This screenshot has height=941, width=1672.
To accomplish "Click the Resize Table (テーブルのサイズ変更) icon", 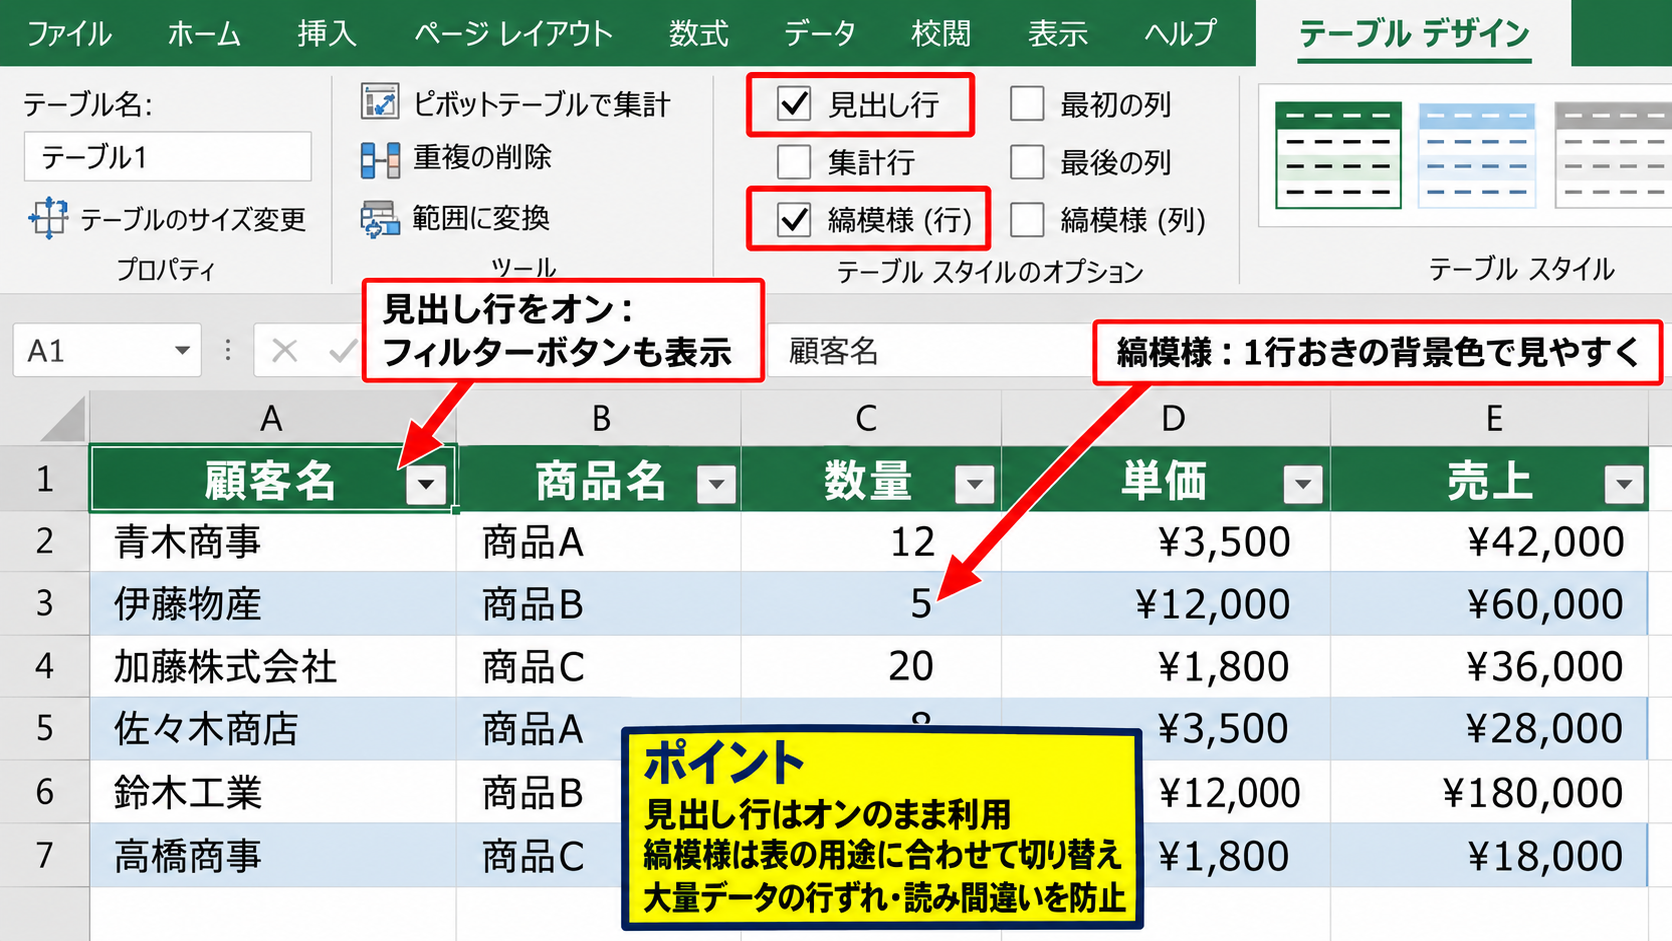I will click(x=48, y=218).
